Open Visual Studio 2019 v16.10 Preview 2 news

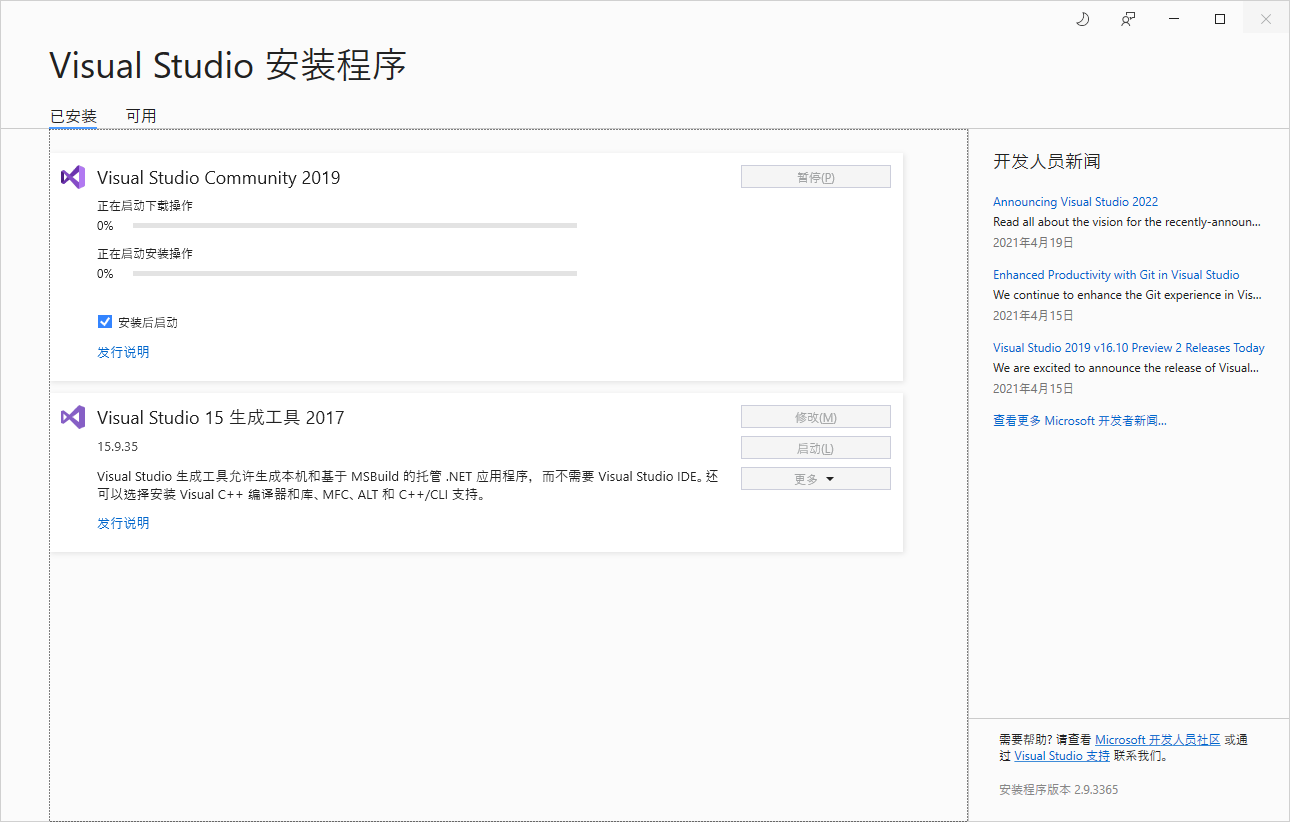point(1128,347)
